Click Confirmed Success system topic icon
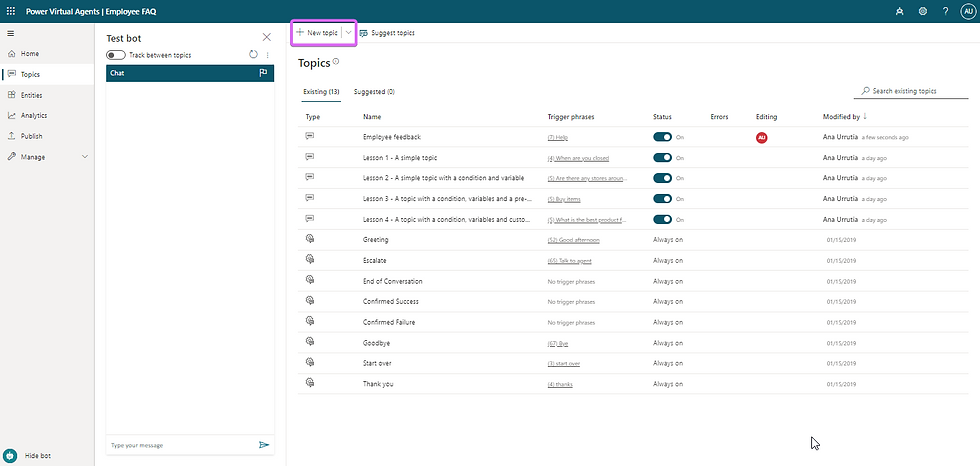 tap(309, 300)
